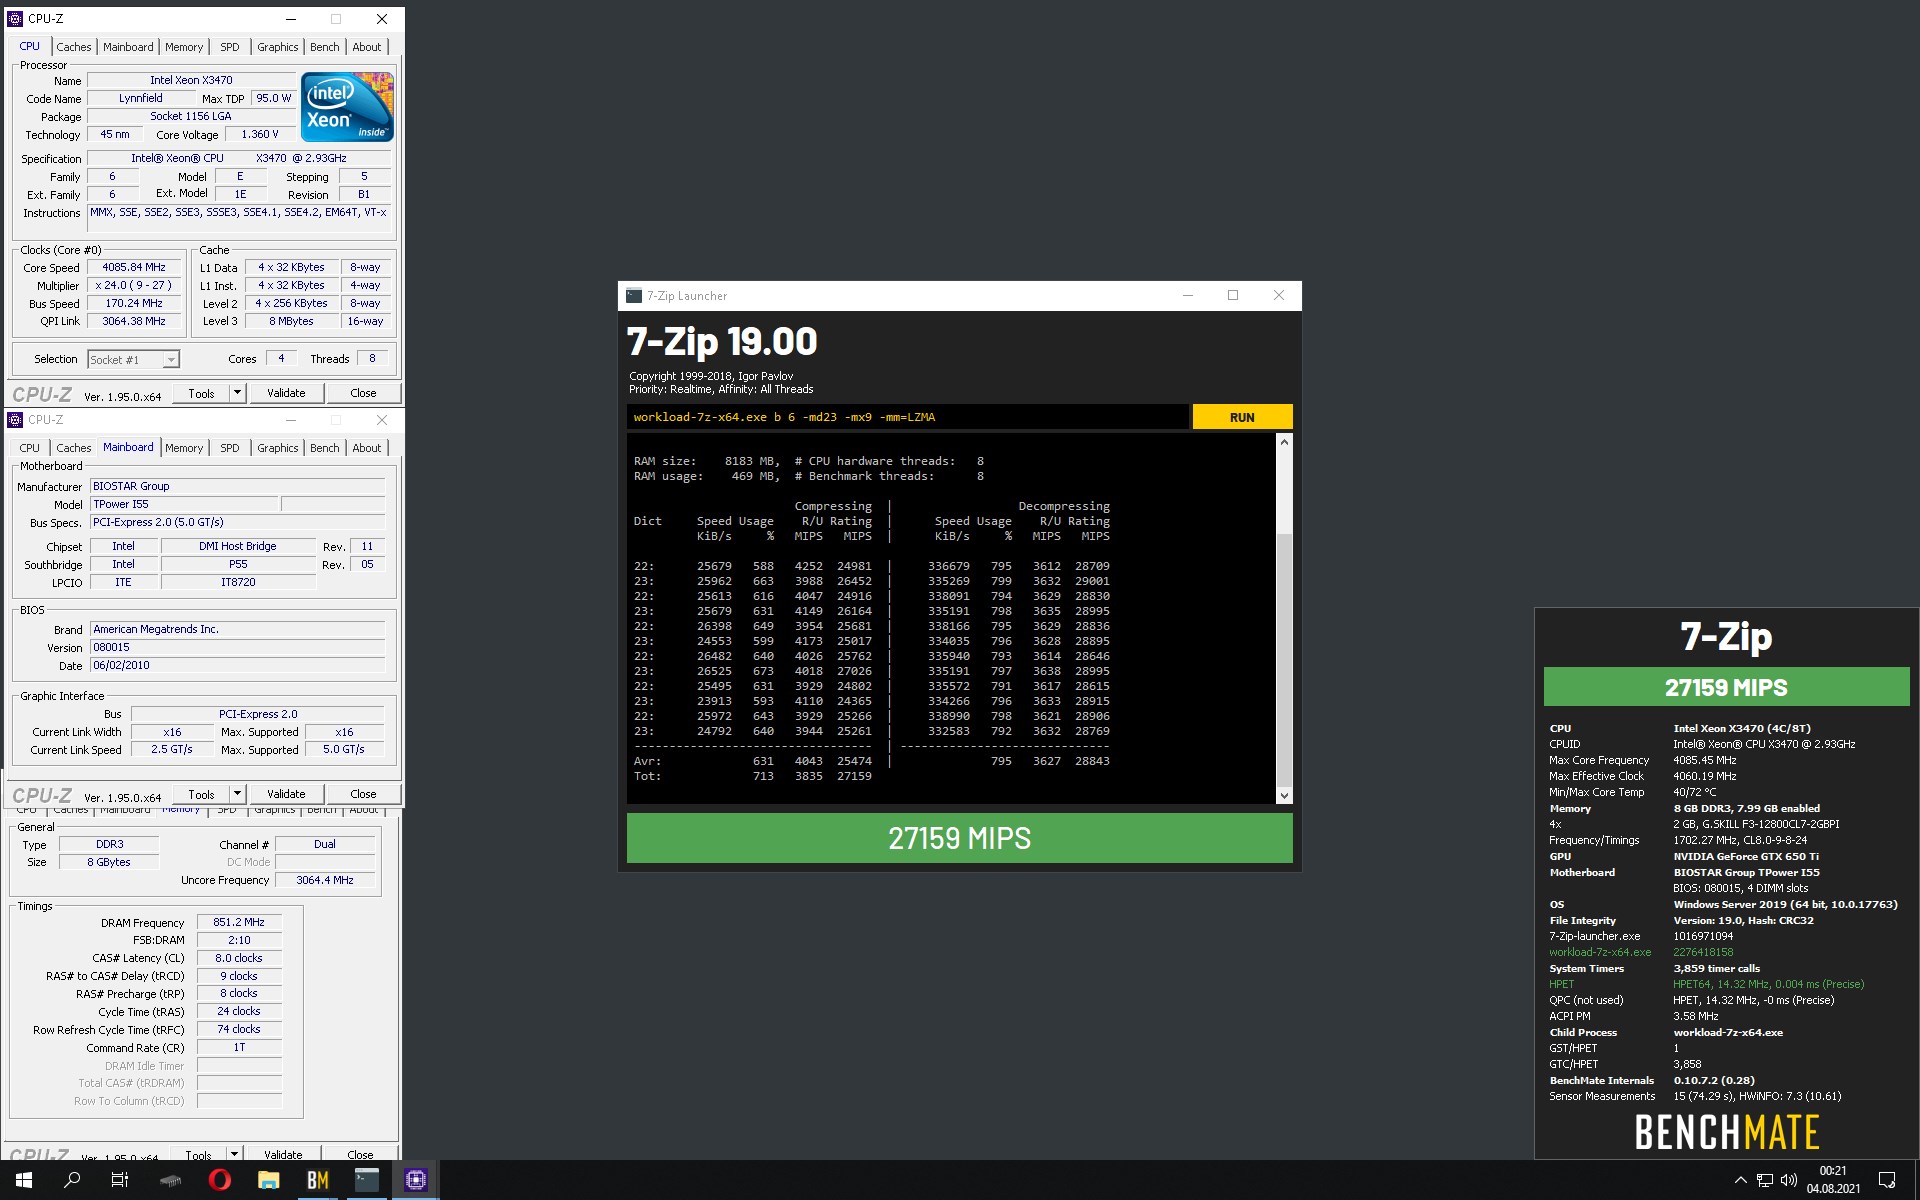Click the graphics card taskbar icon

coord(171,1180)
